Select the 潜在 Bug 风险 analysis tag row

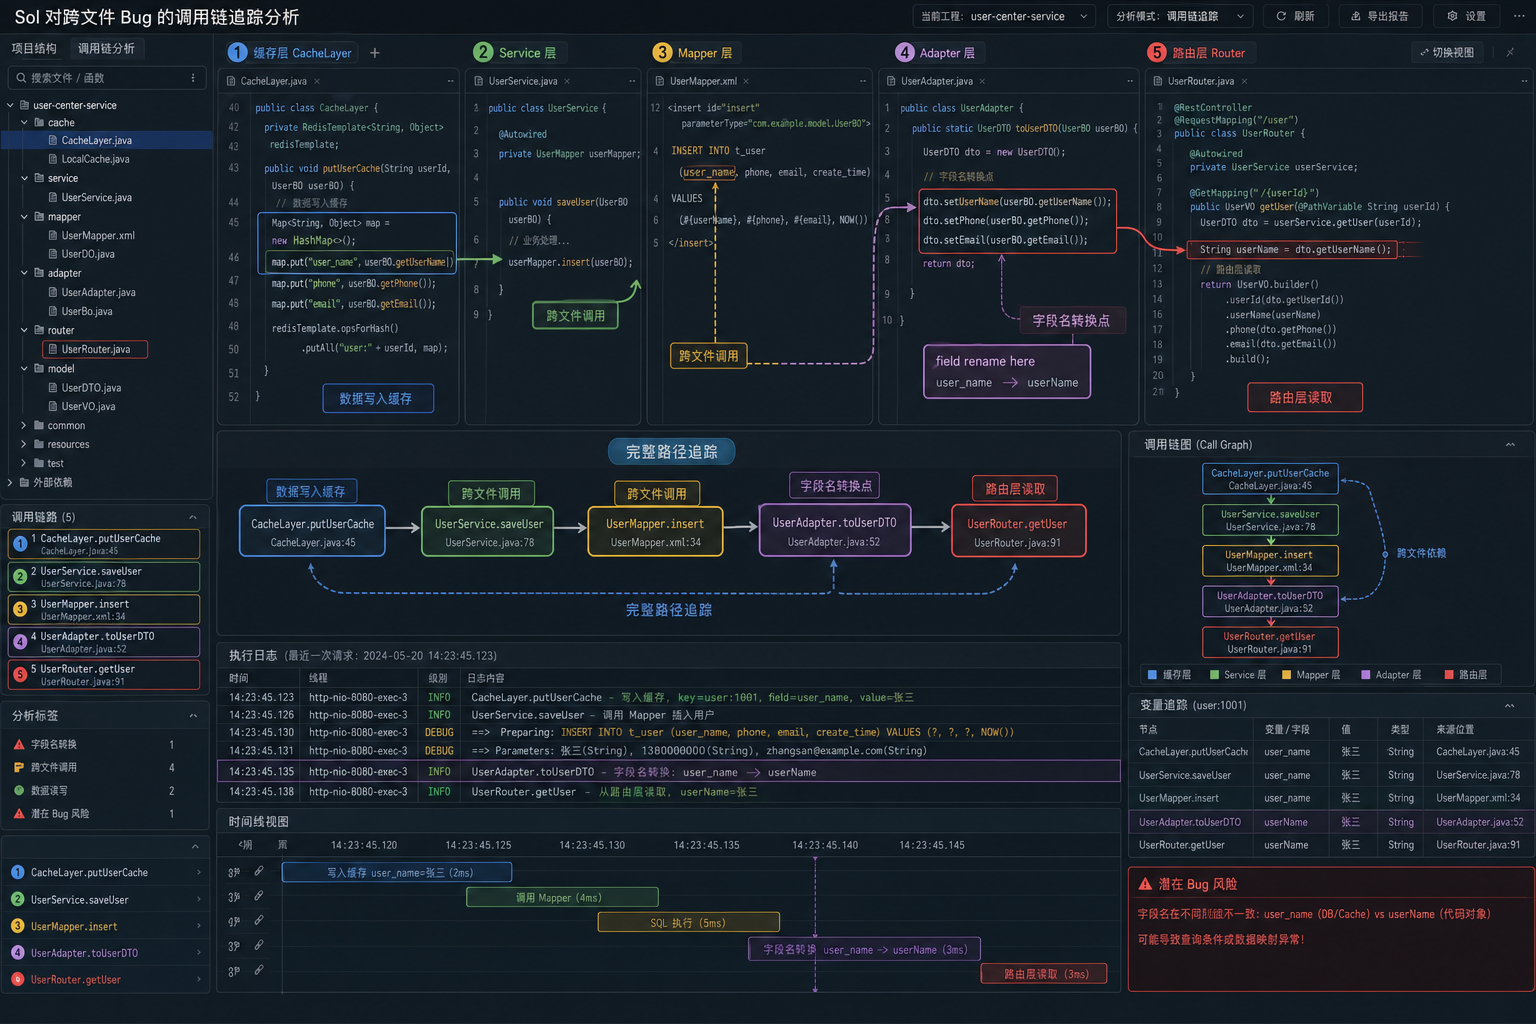(x=105, y=814)
